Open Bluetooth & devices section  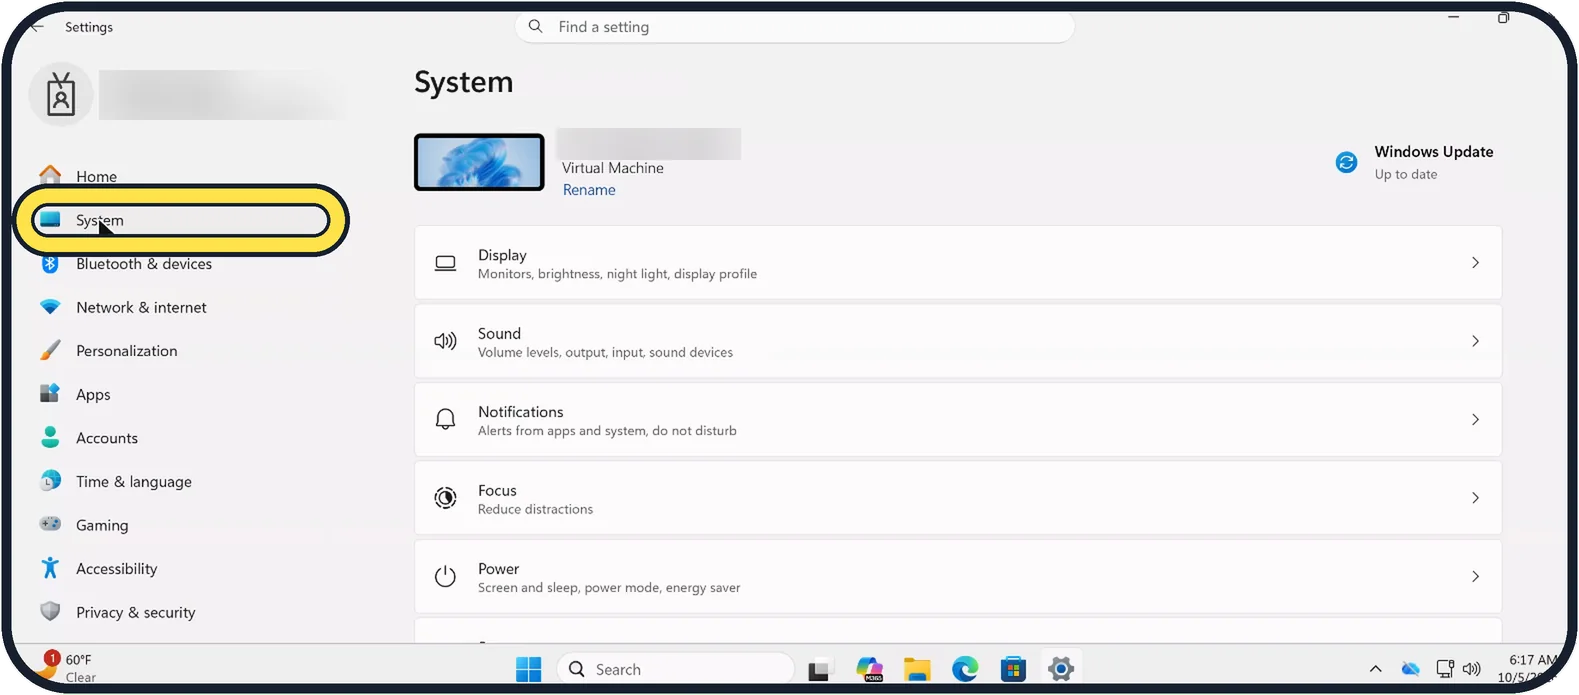point(144,264)
